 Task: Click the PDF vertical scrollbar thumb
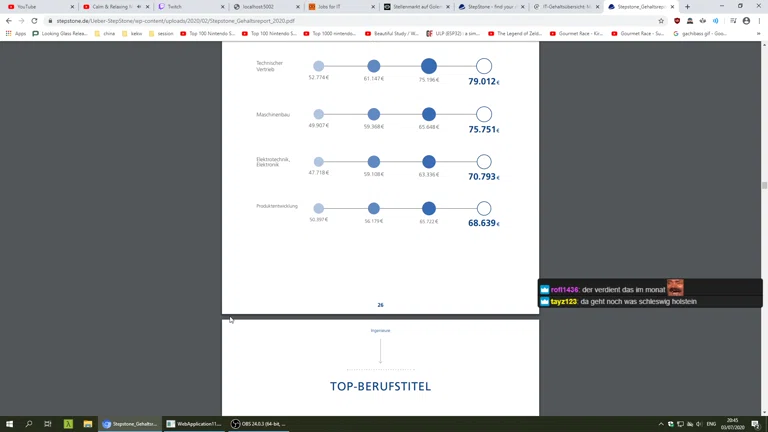tap(764, 185)
